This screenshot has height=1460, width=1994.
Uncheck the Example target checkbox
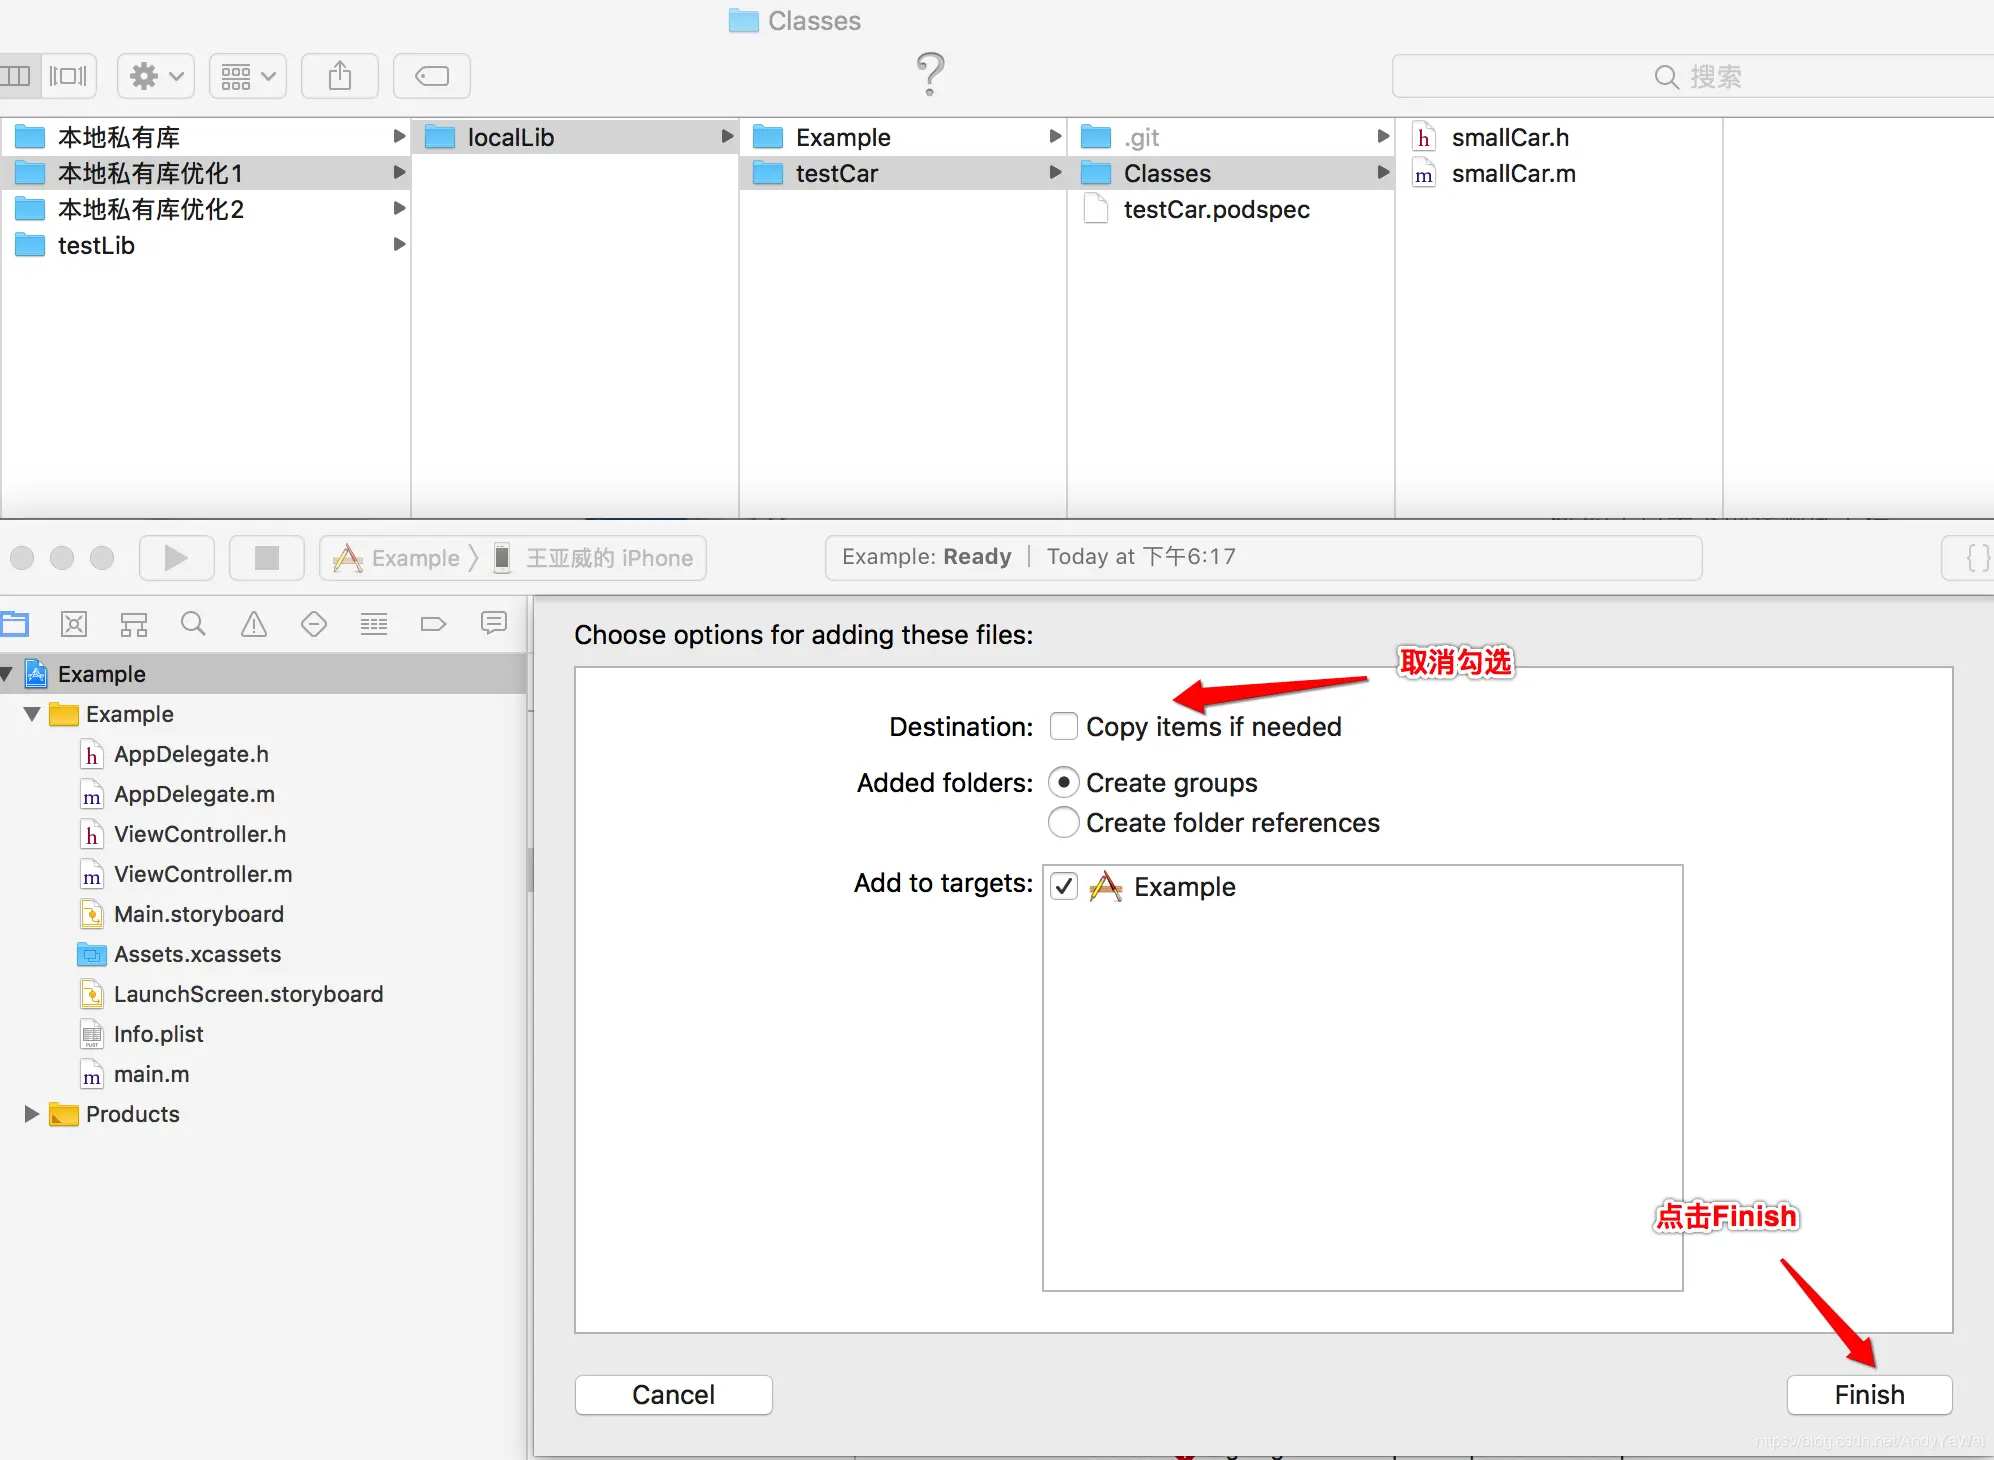point(1064,887)
